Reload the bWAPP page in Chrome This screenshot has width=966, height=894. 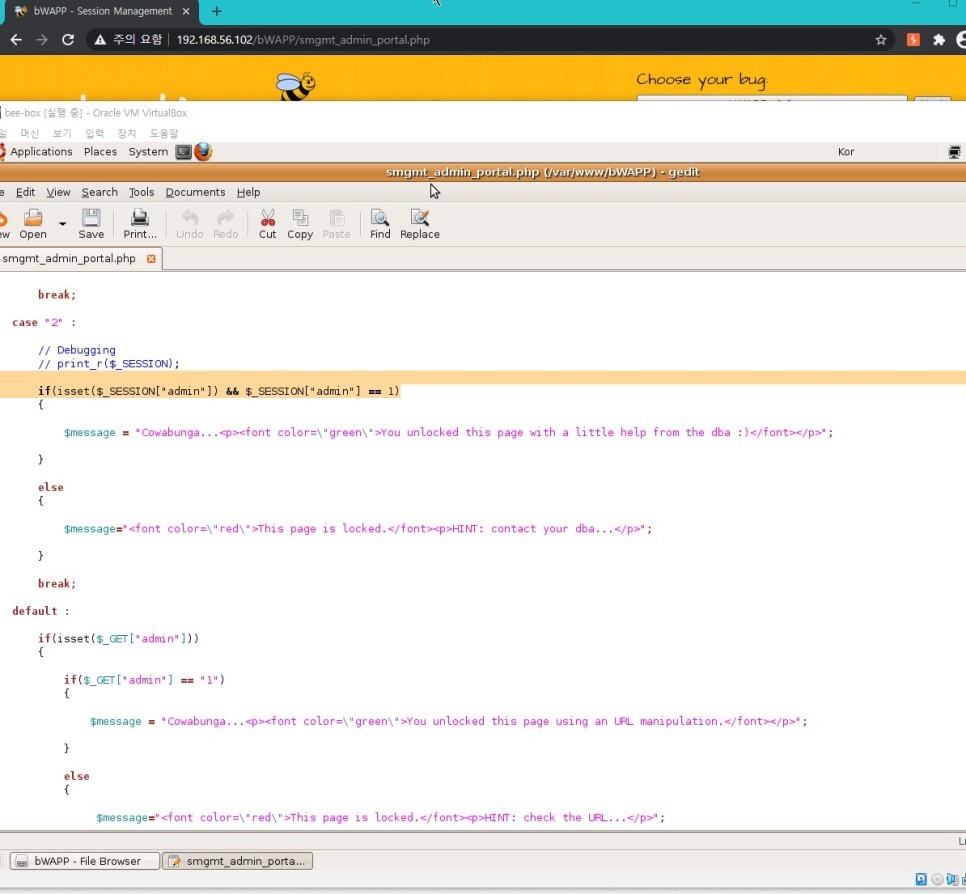(x=68, y=40)
